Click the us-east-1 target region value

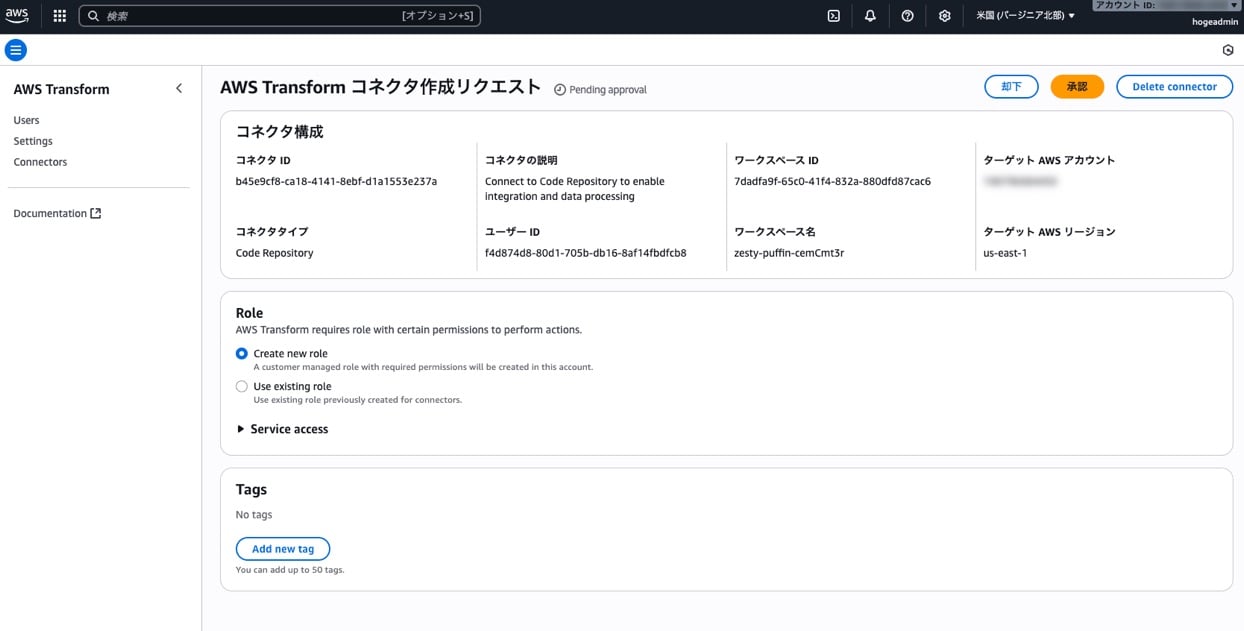1005,253
